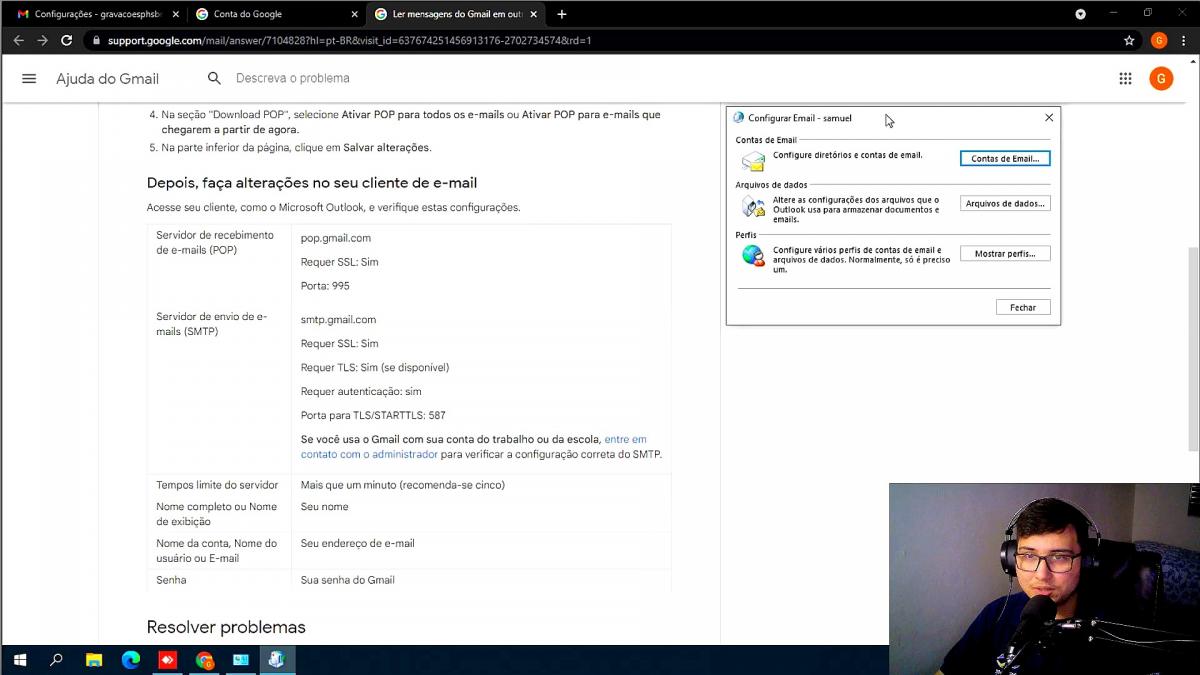Viewport: 1200px width, 675px height.
Task: Click the Requer autenticação: sim text
Action: (361, 391)
